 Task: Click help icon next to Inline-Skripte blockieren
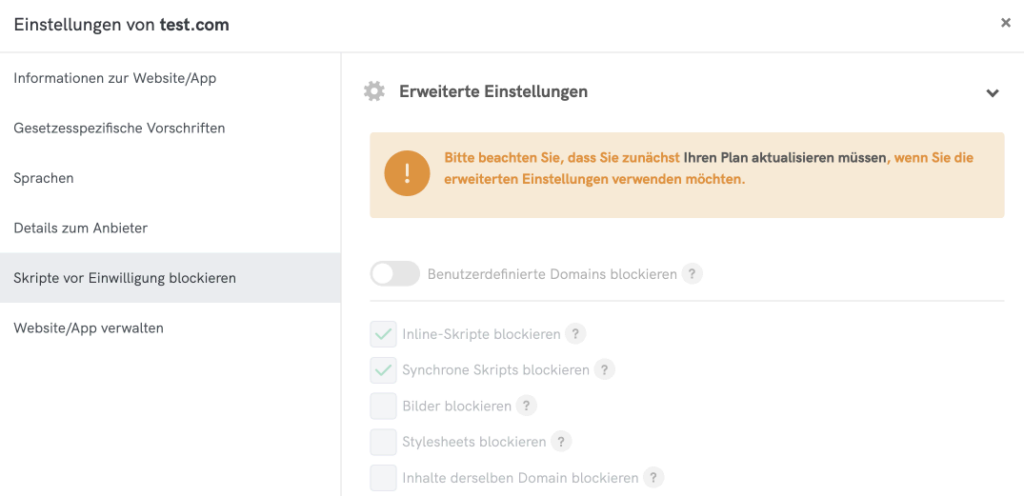coord(575,334)
